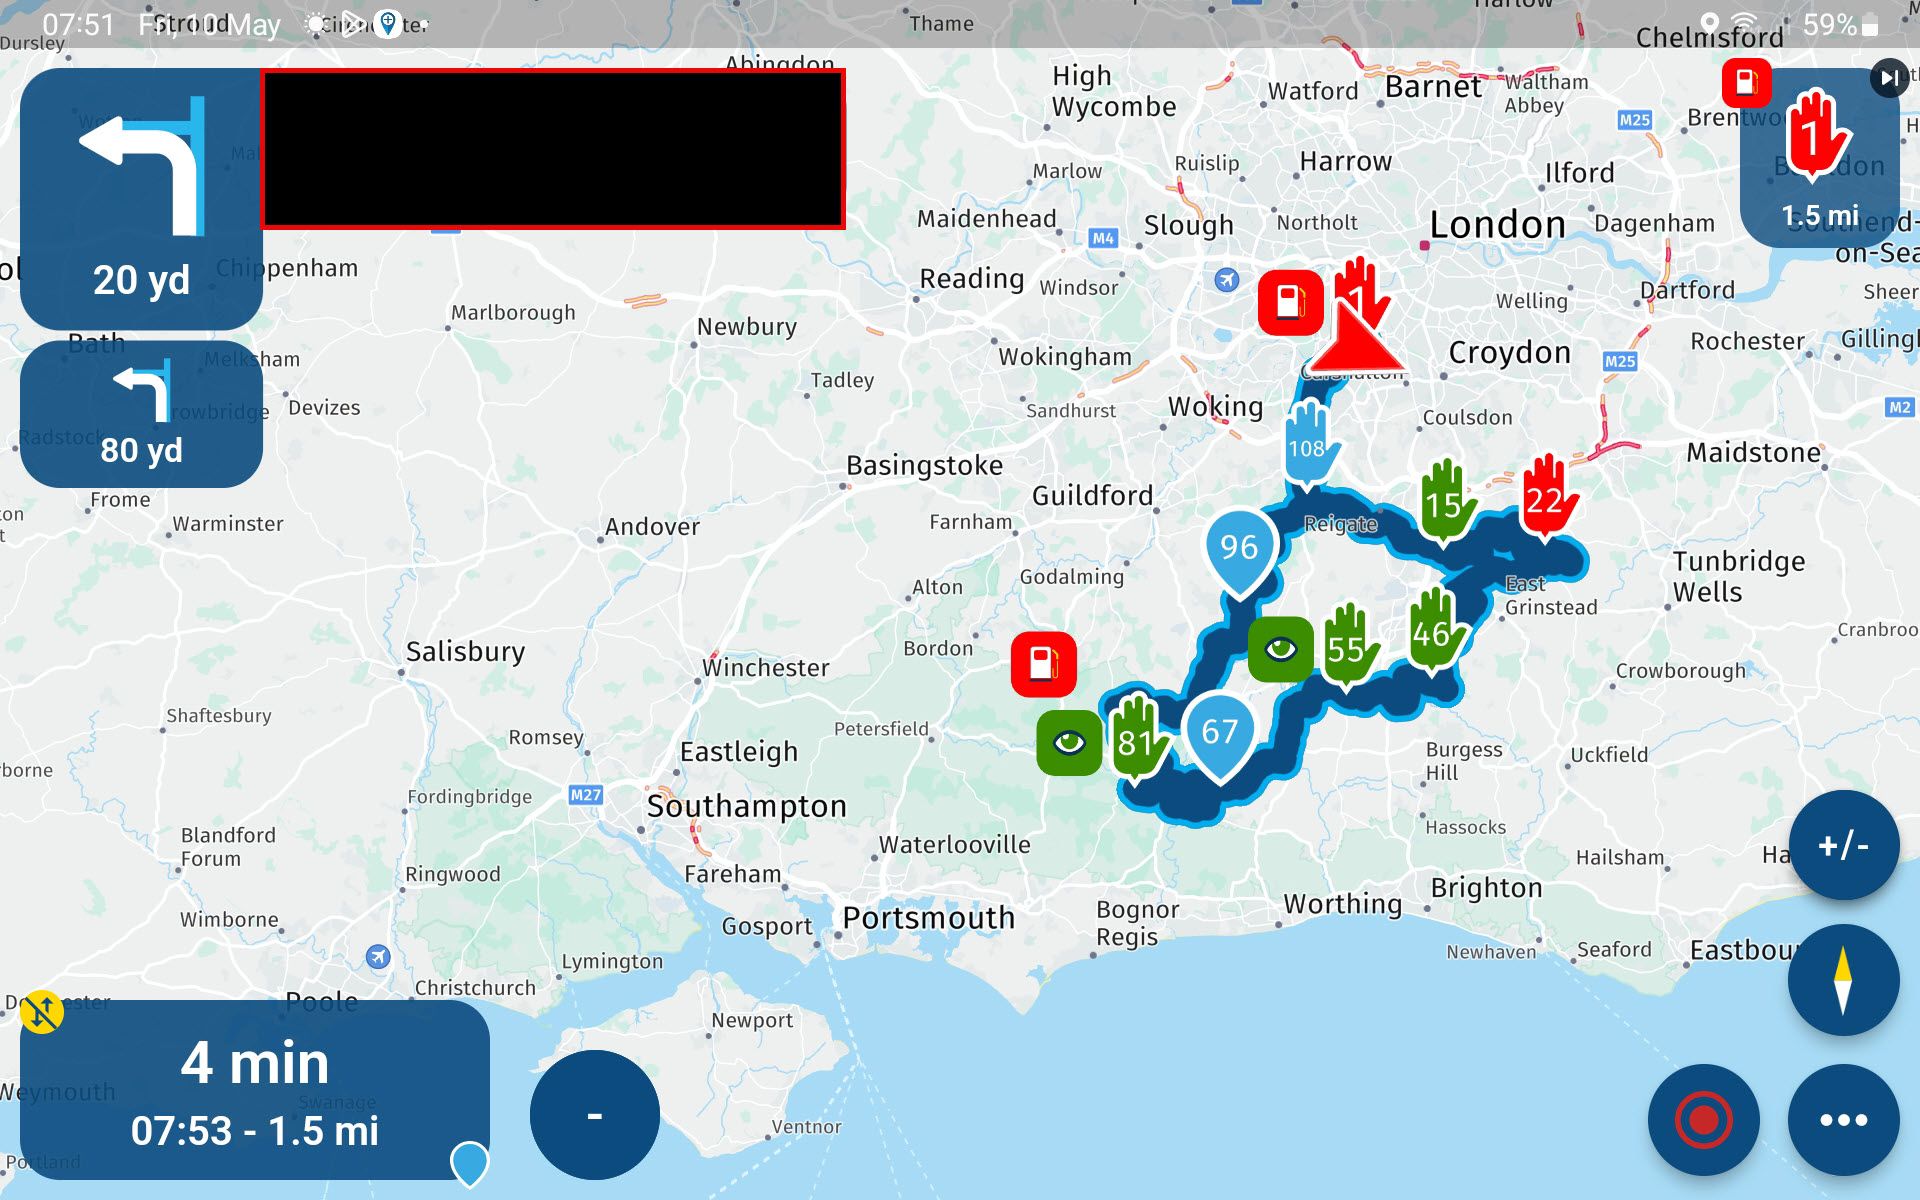Viewport: 1920px width, 1200px height.
Task: Tap the Winchester map label
Action: click(x=765, y=668)
